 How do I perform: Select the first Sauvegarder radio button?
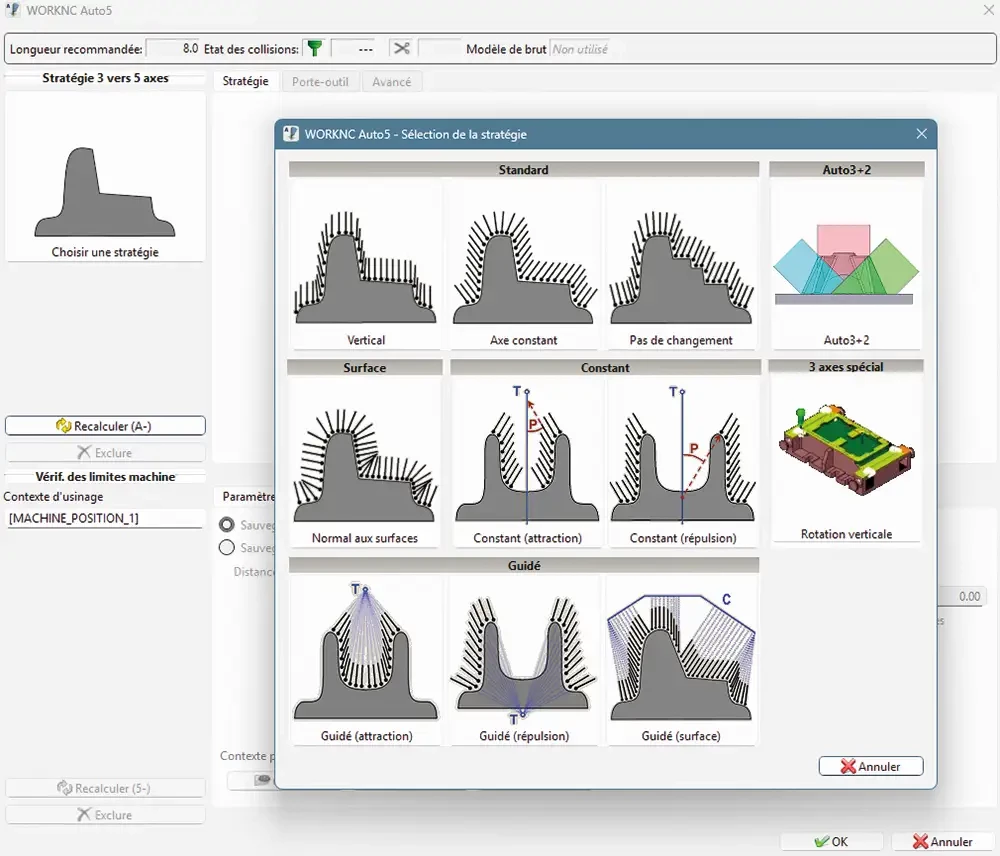(227, 524)
